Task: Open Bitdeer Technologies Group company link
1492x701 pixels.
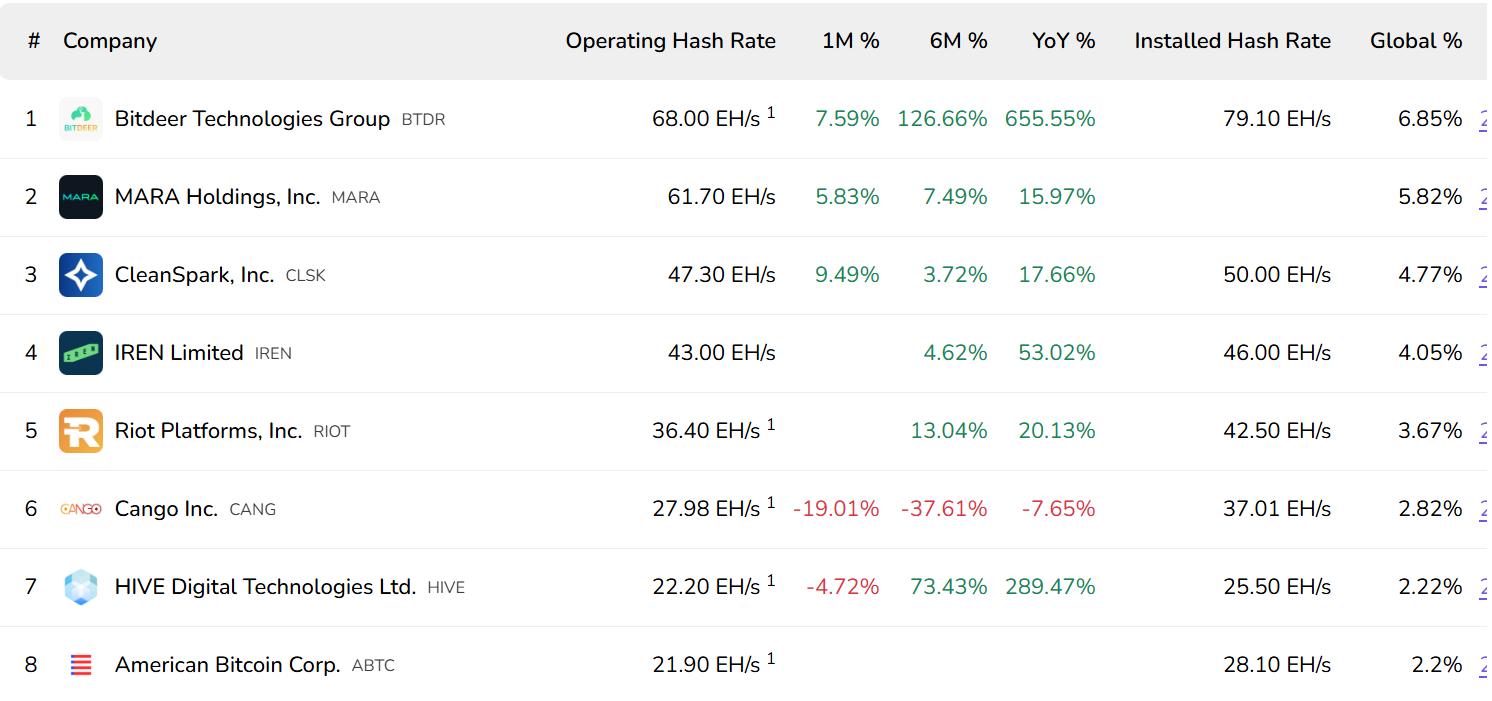Action: click(x=252, y=119)
